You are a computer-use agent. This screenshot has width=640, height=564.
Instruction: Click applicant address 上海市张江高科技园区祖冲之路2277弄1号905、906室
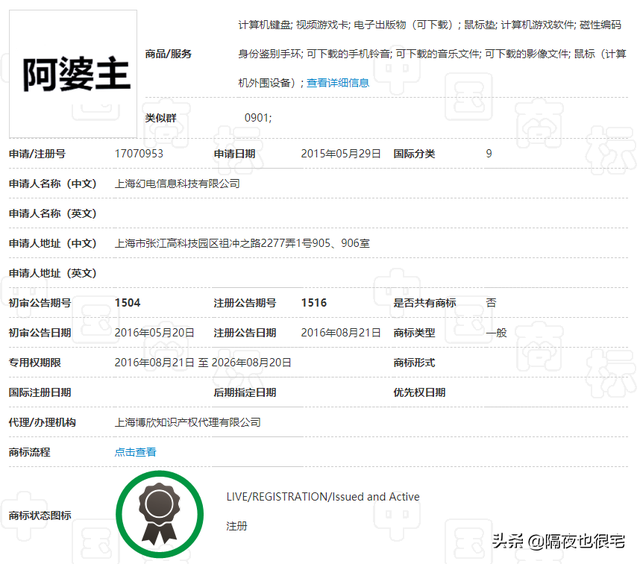pyautogui.click(x=242, y=243)
